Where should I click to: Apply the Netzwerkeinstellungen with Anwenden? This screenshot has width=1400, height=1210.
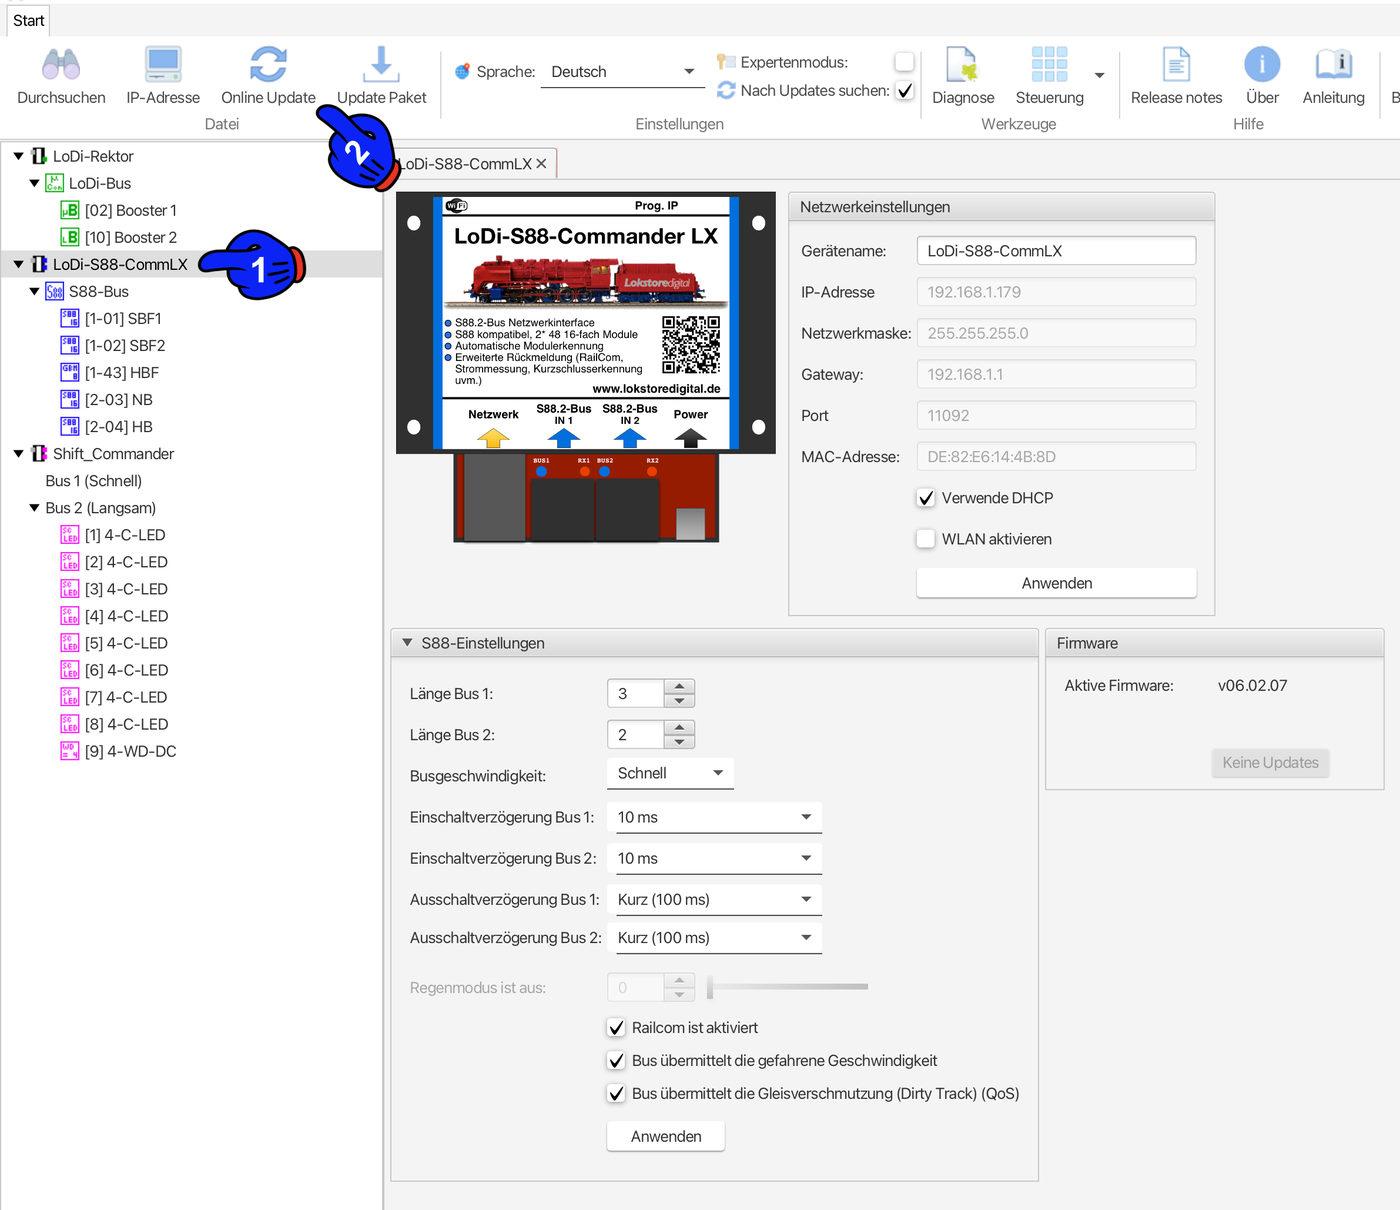1056,583
